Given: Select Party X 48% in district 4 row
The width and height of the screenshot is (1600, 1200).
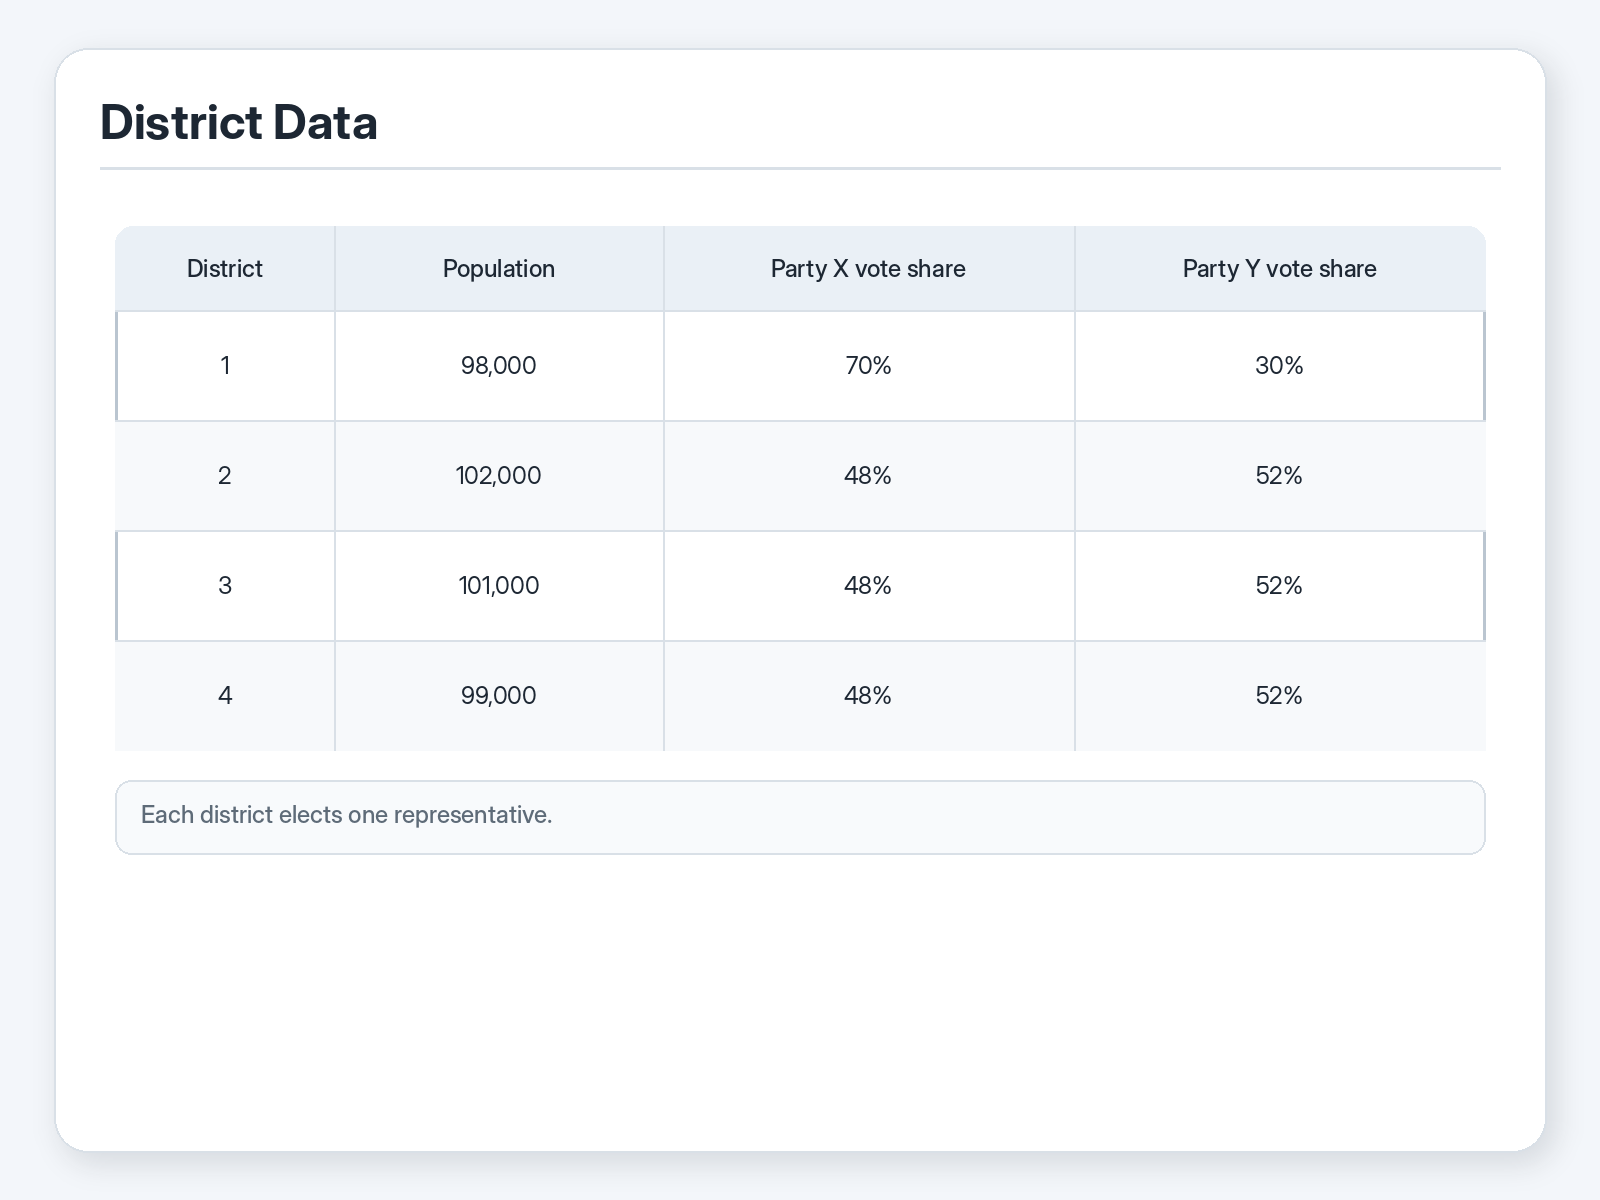Looking at the screenshot, I should point(869,696).
